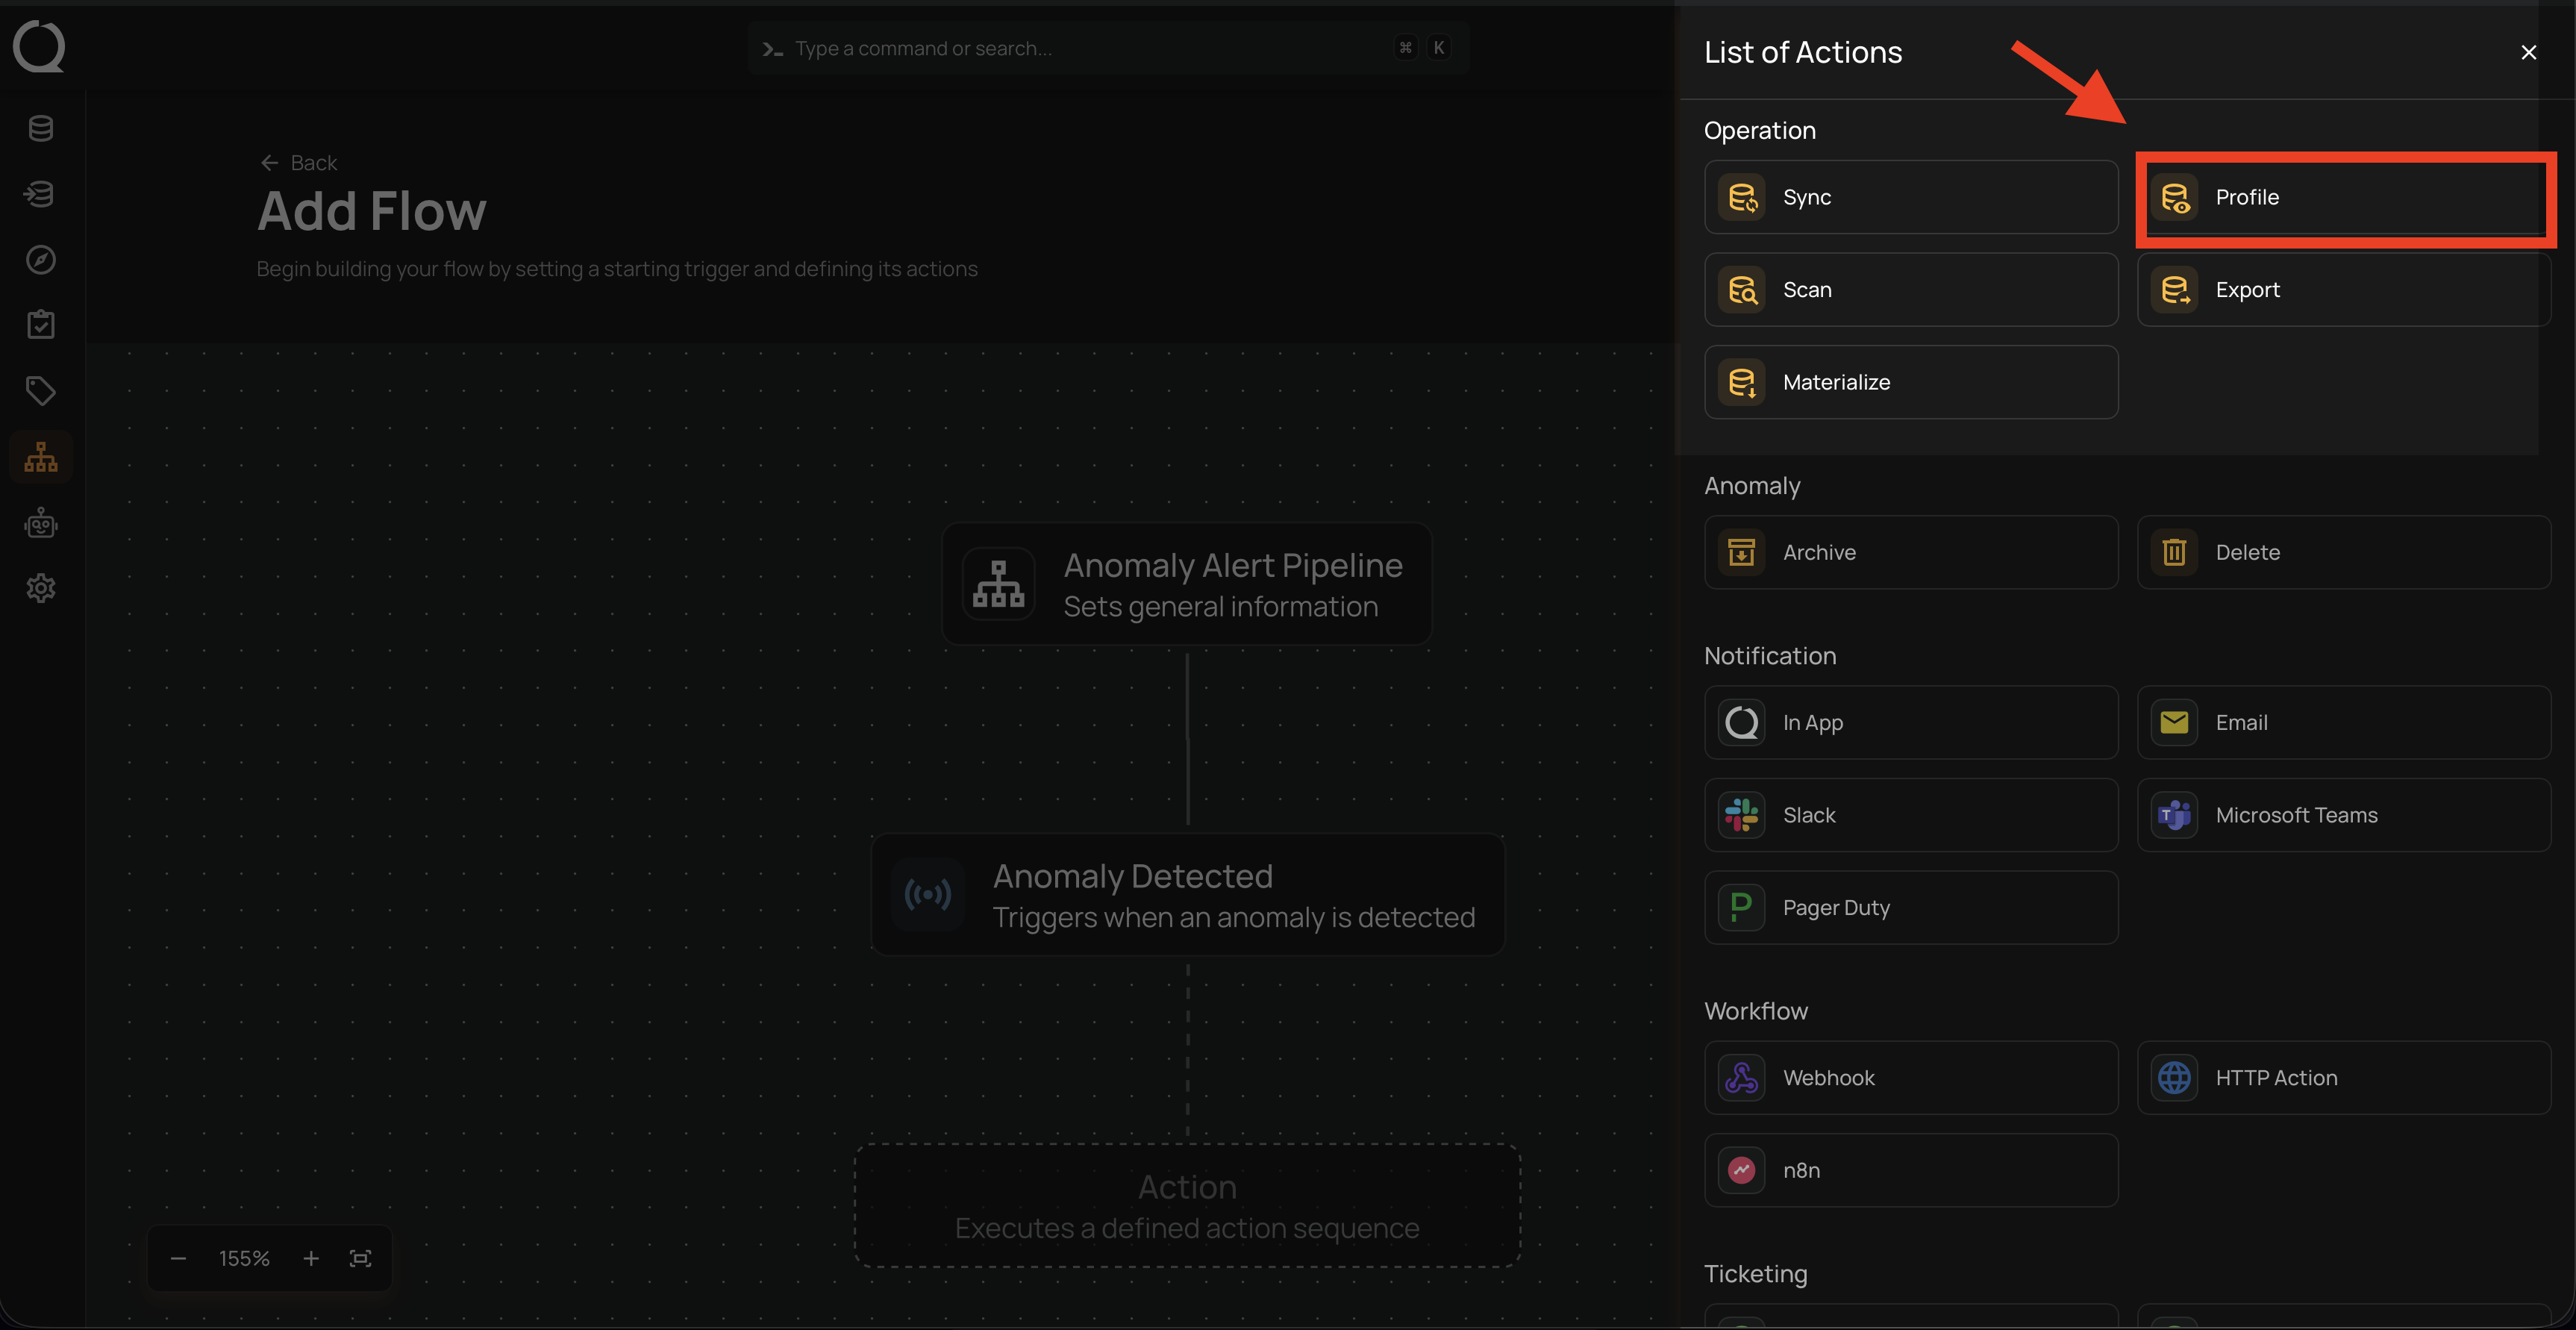Image resolution: width=2576 pixels, height=1330 pixels.
Task: Add the n8n workflow action
Action: 1910,1170
